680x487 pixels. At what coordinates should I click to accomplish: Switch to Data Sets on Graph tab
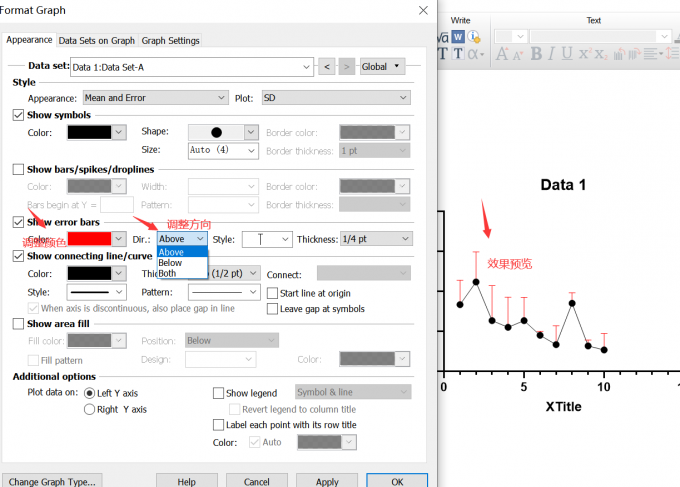pos(96,40)
